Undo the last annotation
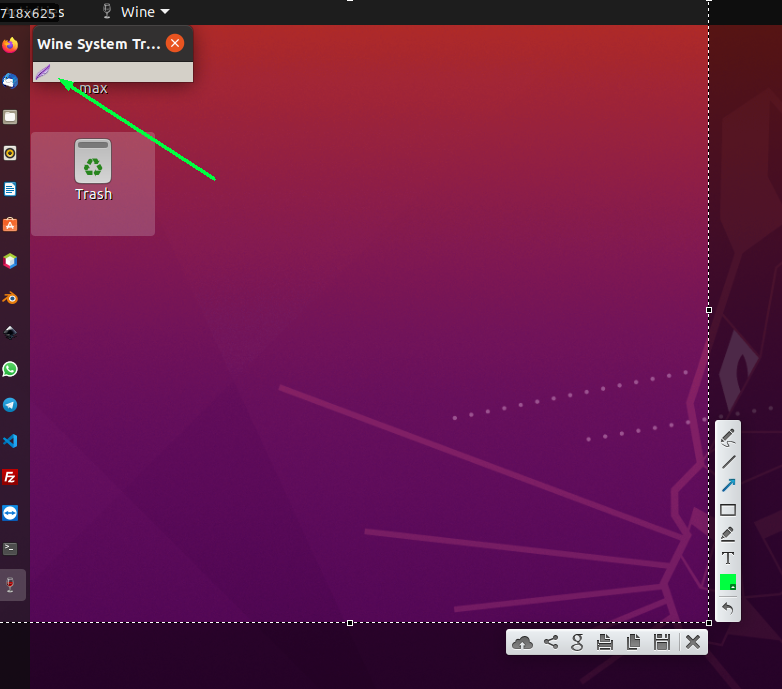This screenshot has height=689, width=782. (x=728, y=608)
